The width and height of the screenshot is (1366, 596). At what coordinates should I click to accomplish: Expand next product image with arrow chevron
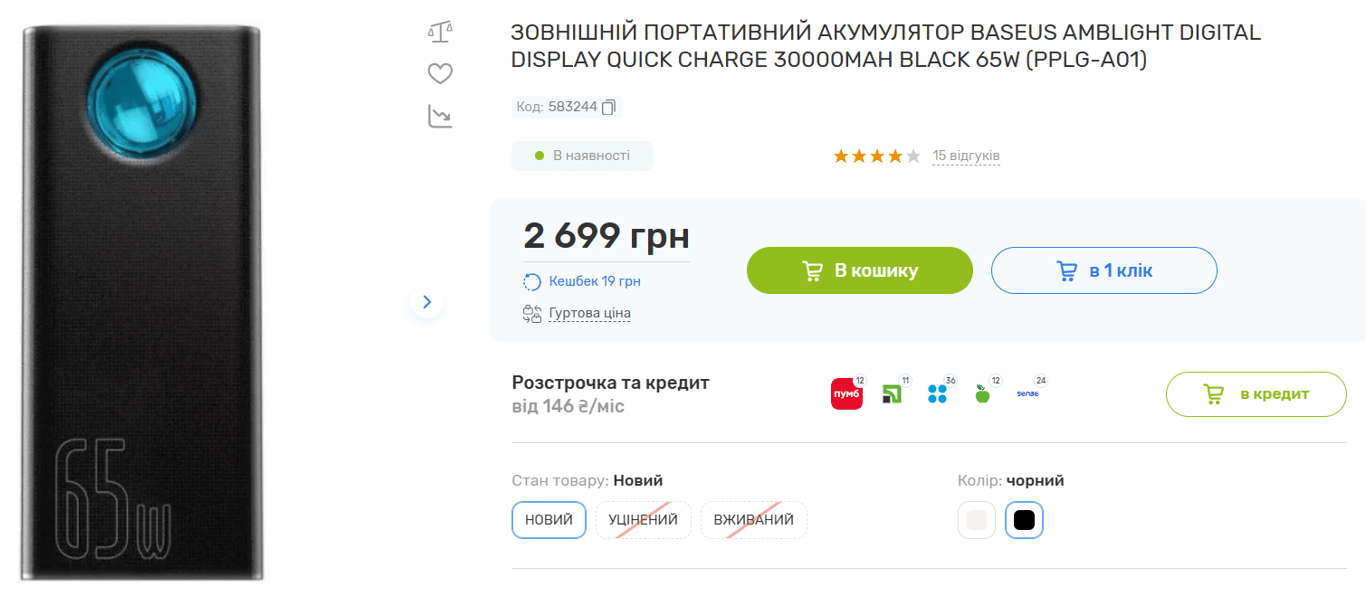(427, 301)
